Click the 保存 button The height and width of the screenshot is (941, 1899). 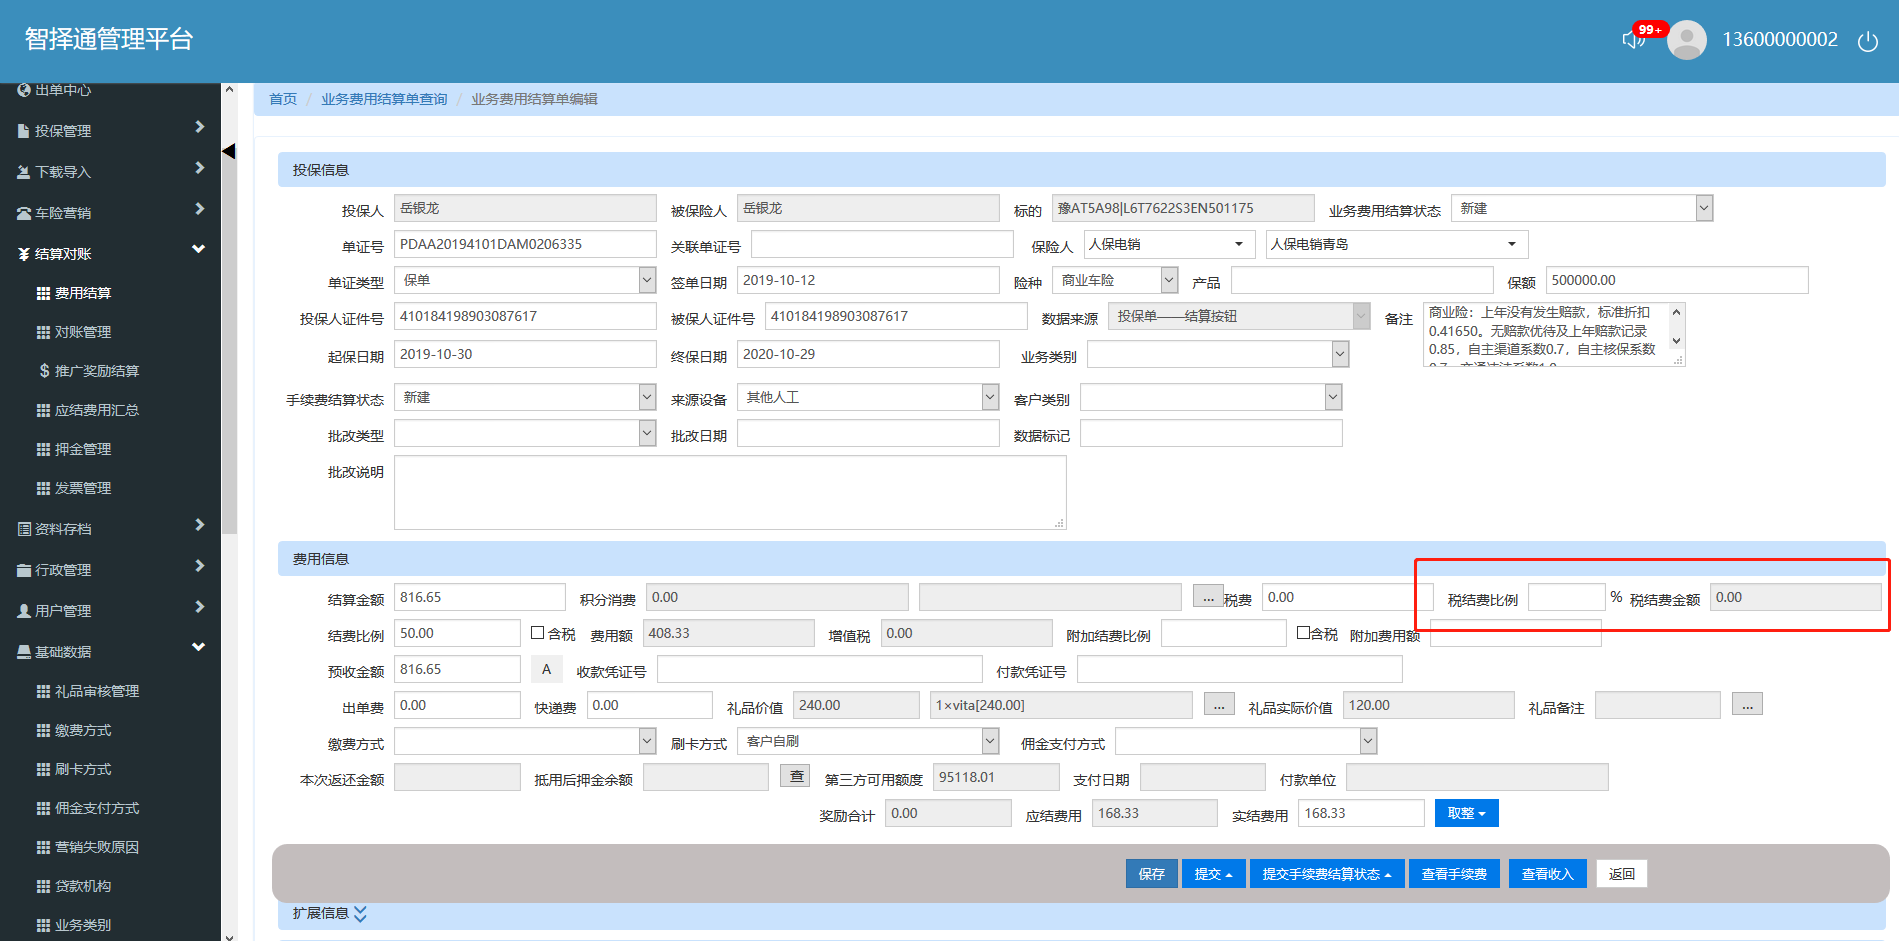[1151, 873]
